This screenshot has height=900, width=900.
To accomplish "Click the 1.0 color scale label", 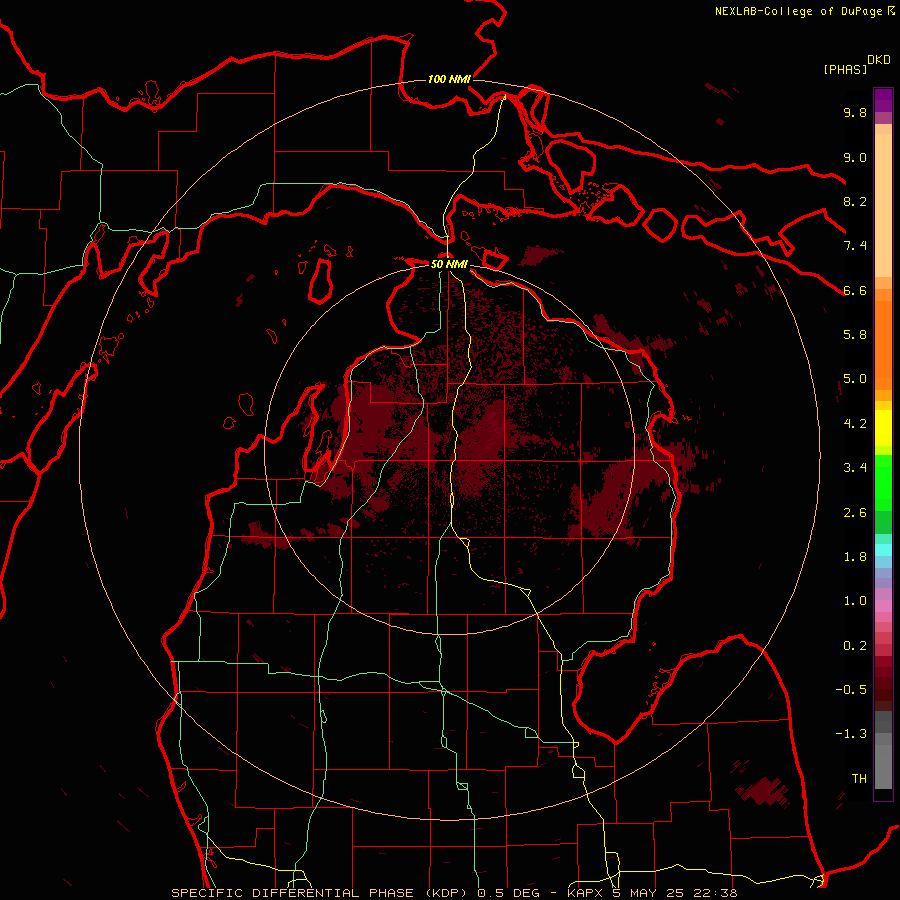I will 855,601.
